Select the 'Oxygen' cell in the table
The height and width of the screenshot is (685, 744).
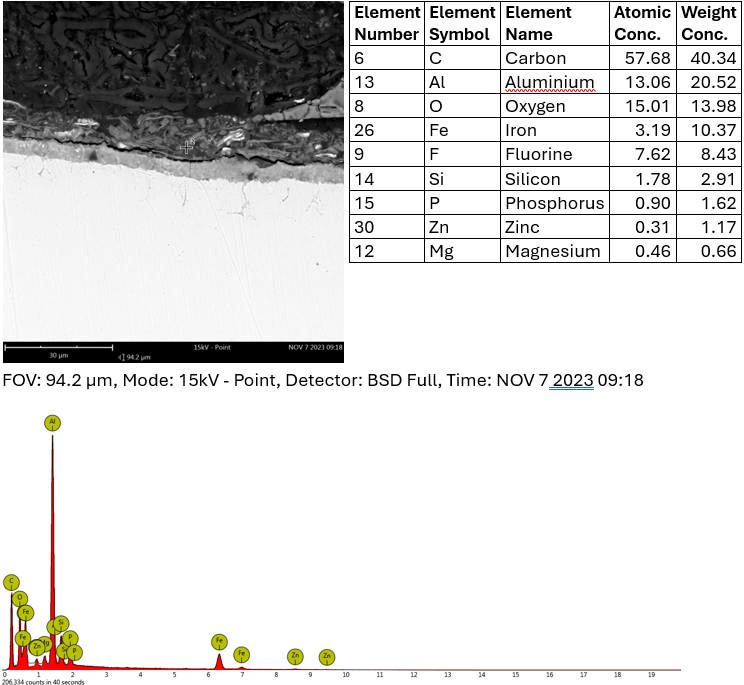click(555, 106)
